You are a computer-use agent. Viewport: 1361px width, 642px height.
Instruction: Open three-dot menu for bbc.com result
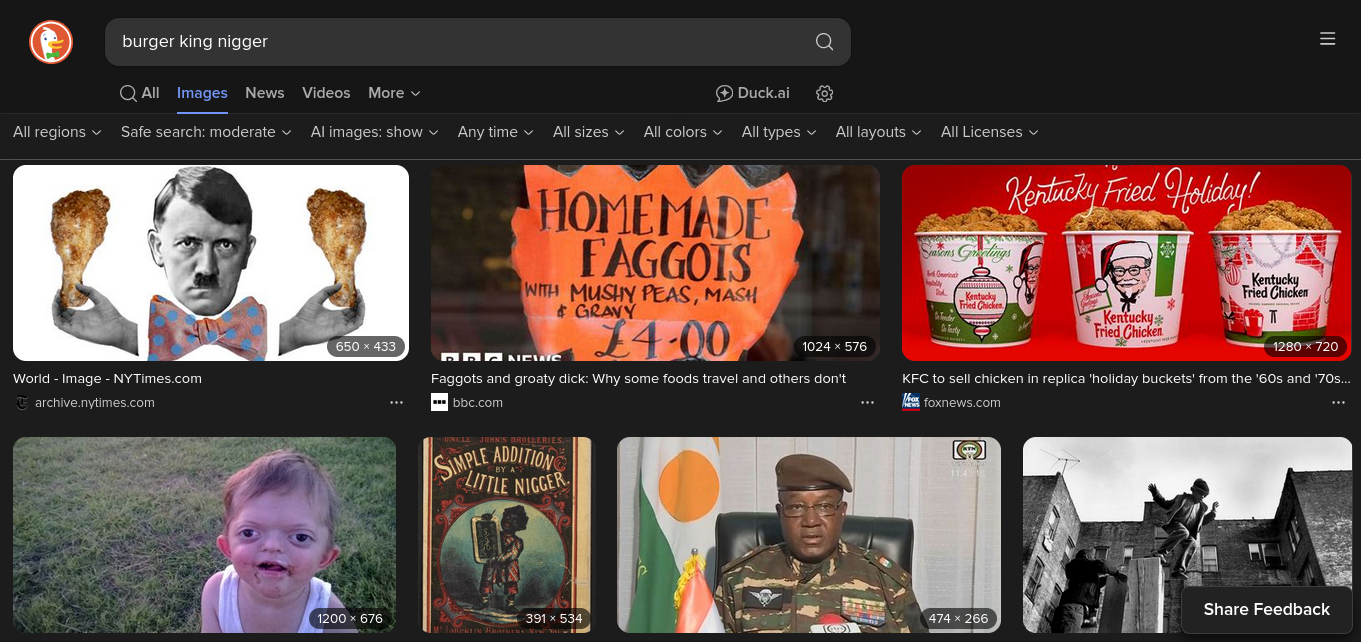[867, 403]
